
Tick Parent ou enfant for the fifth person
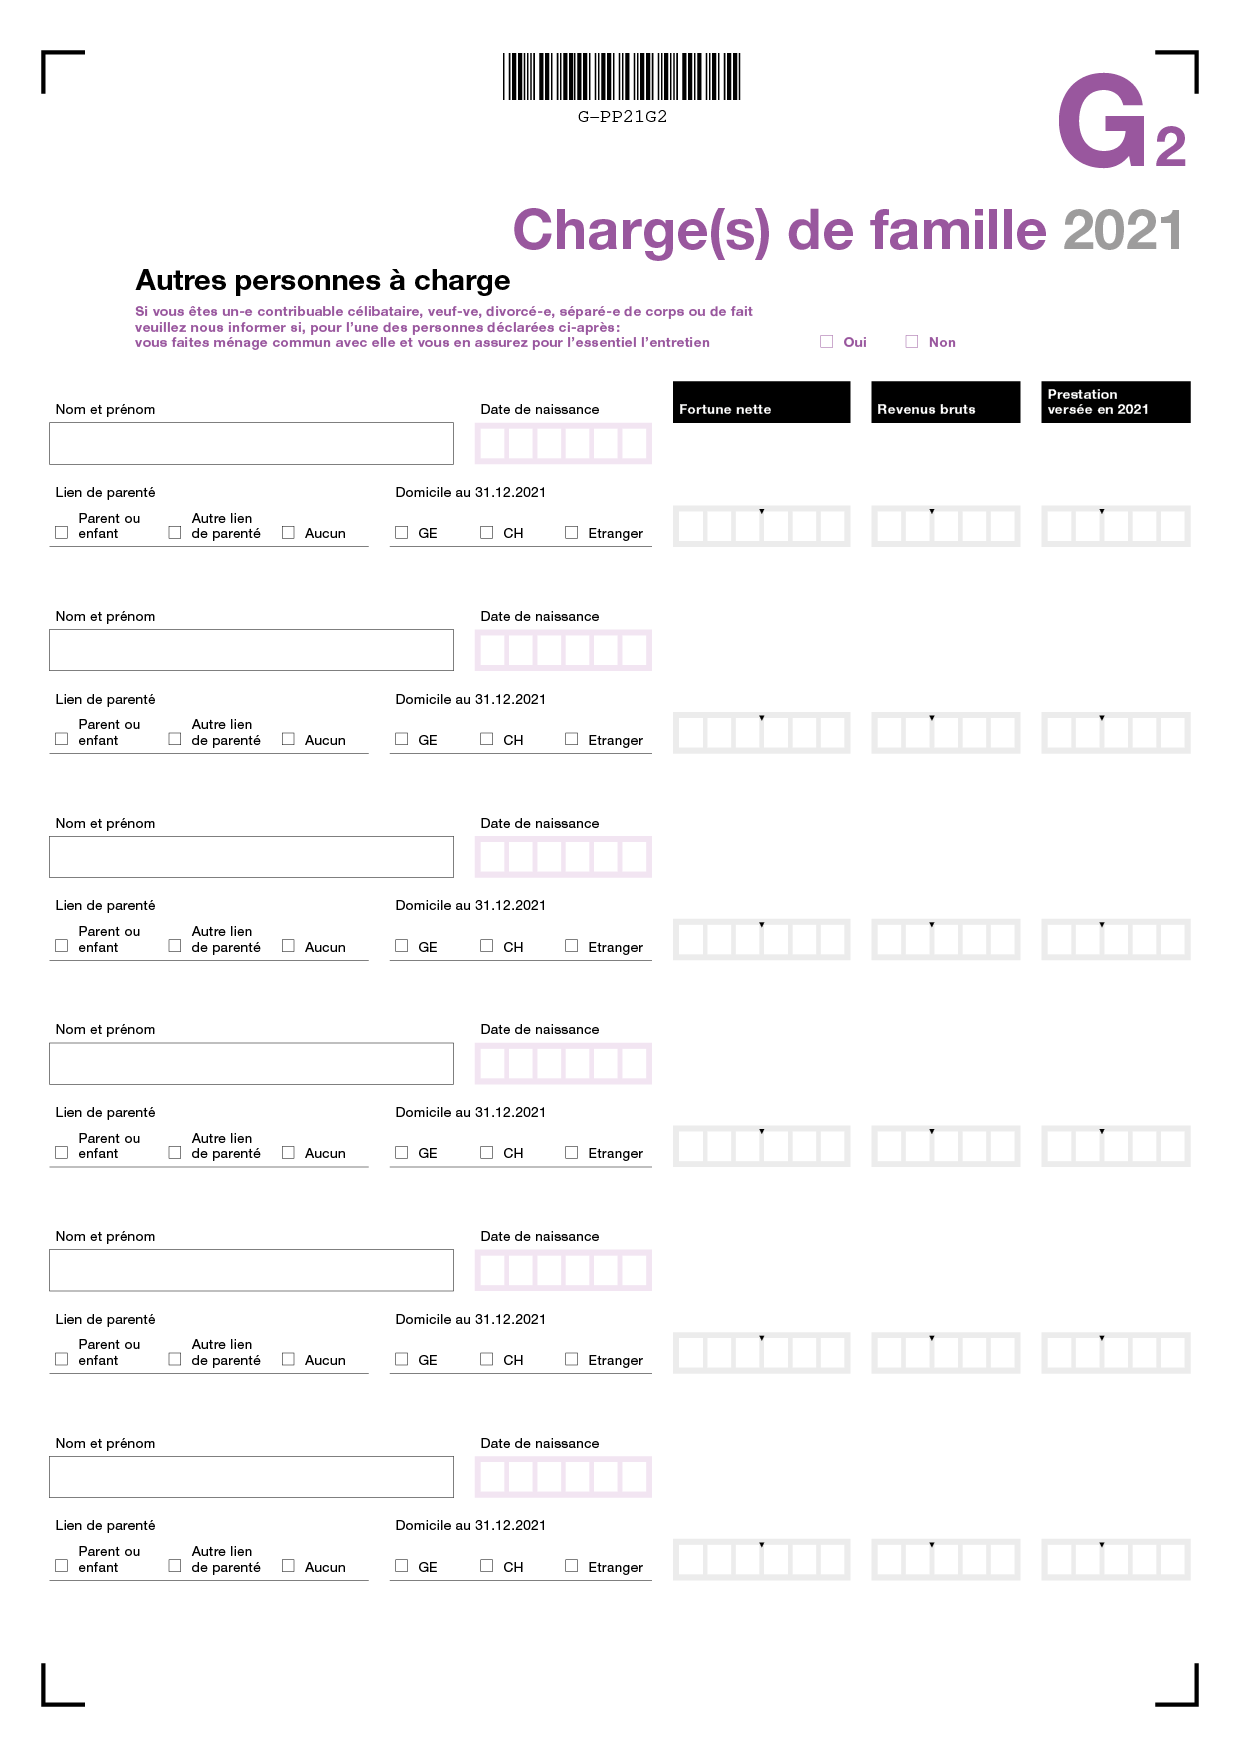point(62,1359)
